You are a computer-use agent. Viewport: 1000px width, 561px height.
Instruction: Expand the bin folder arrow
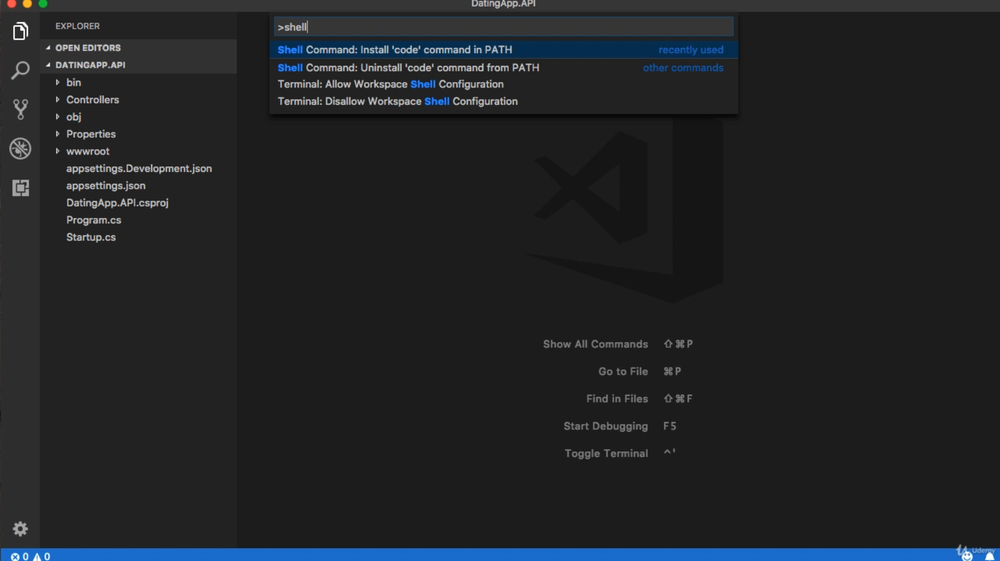coord(57,82)
